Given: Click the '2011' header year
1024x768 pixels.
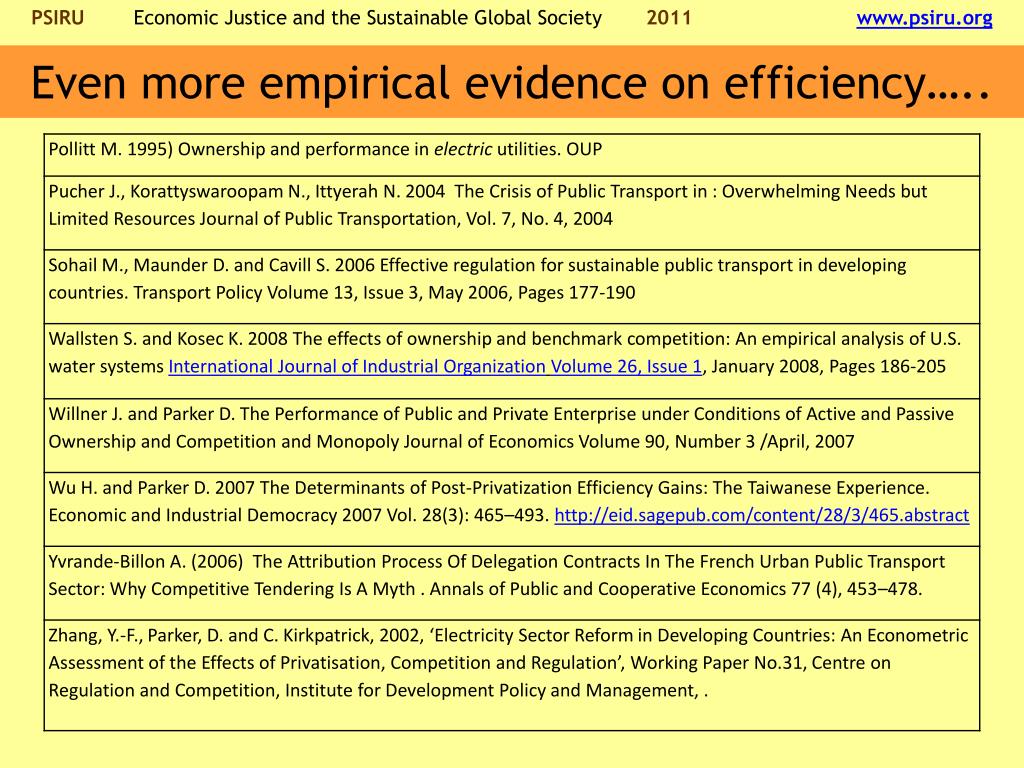Looking at the screenshot, I should pos(669,18).
